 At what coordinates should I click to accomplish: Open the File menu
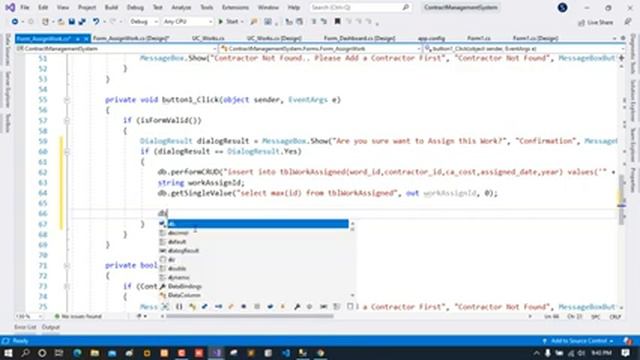pos(25,7)
